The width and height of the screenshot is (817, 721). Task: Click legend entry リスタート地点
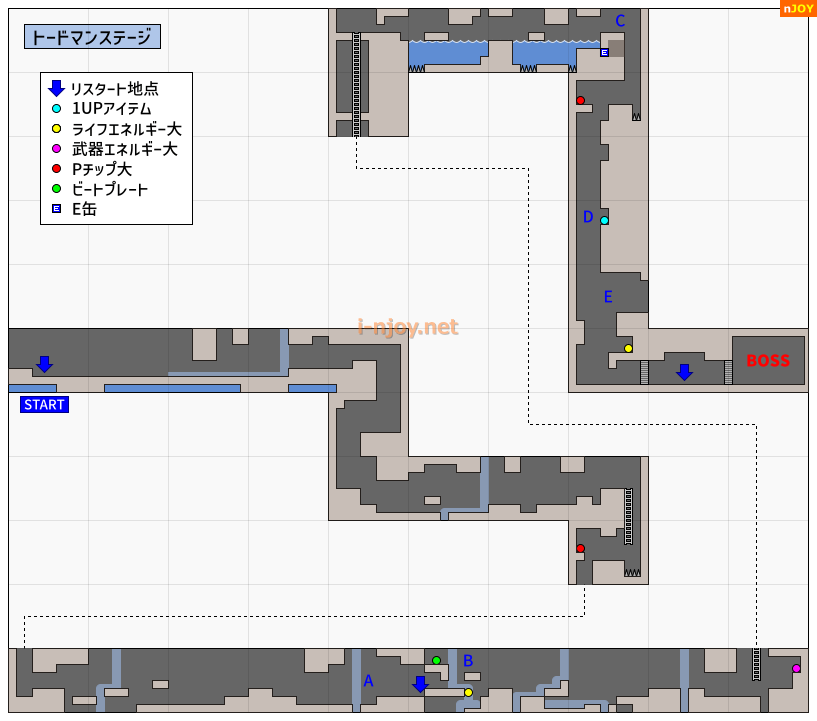[x=115, y=89]
